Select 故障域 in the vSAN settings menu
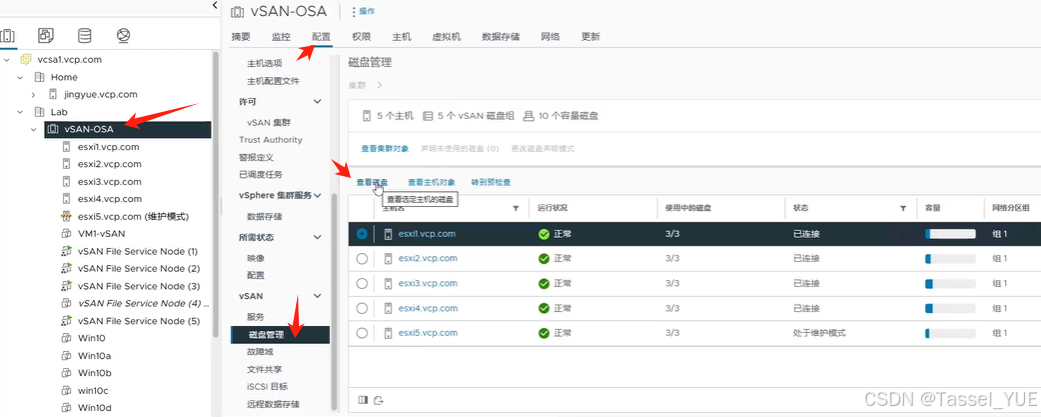The height and width of the screenshot is (417, 1041). [260, 352]
